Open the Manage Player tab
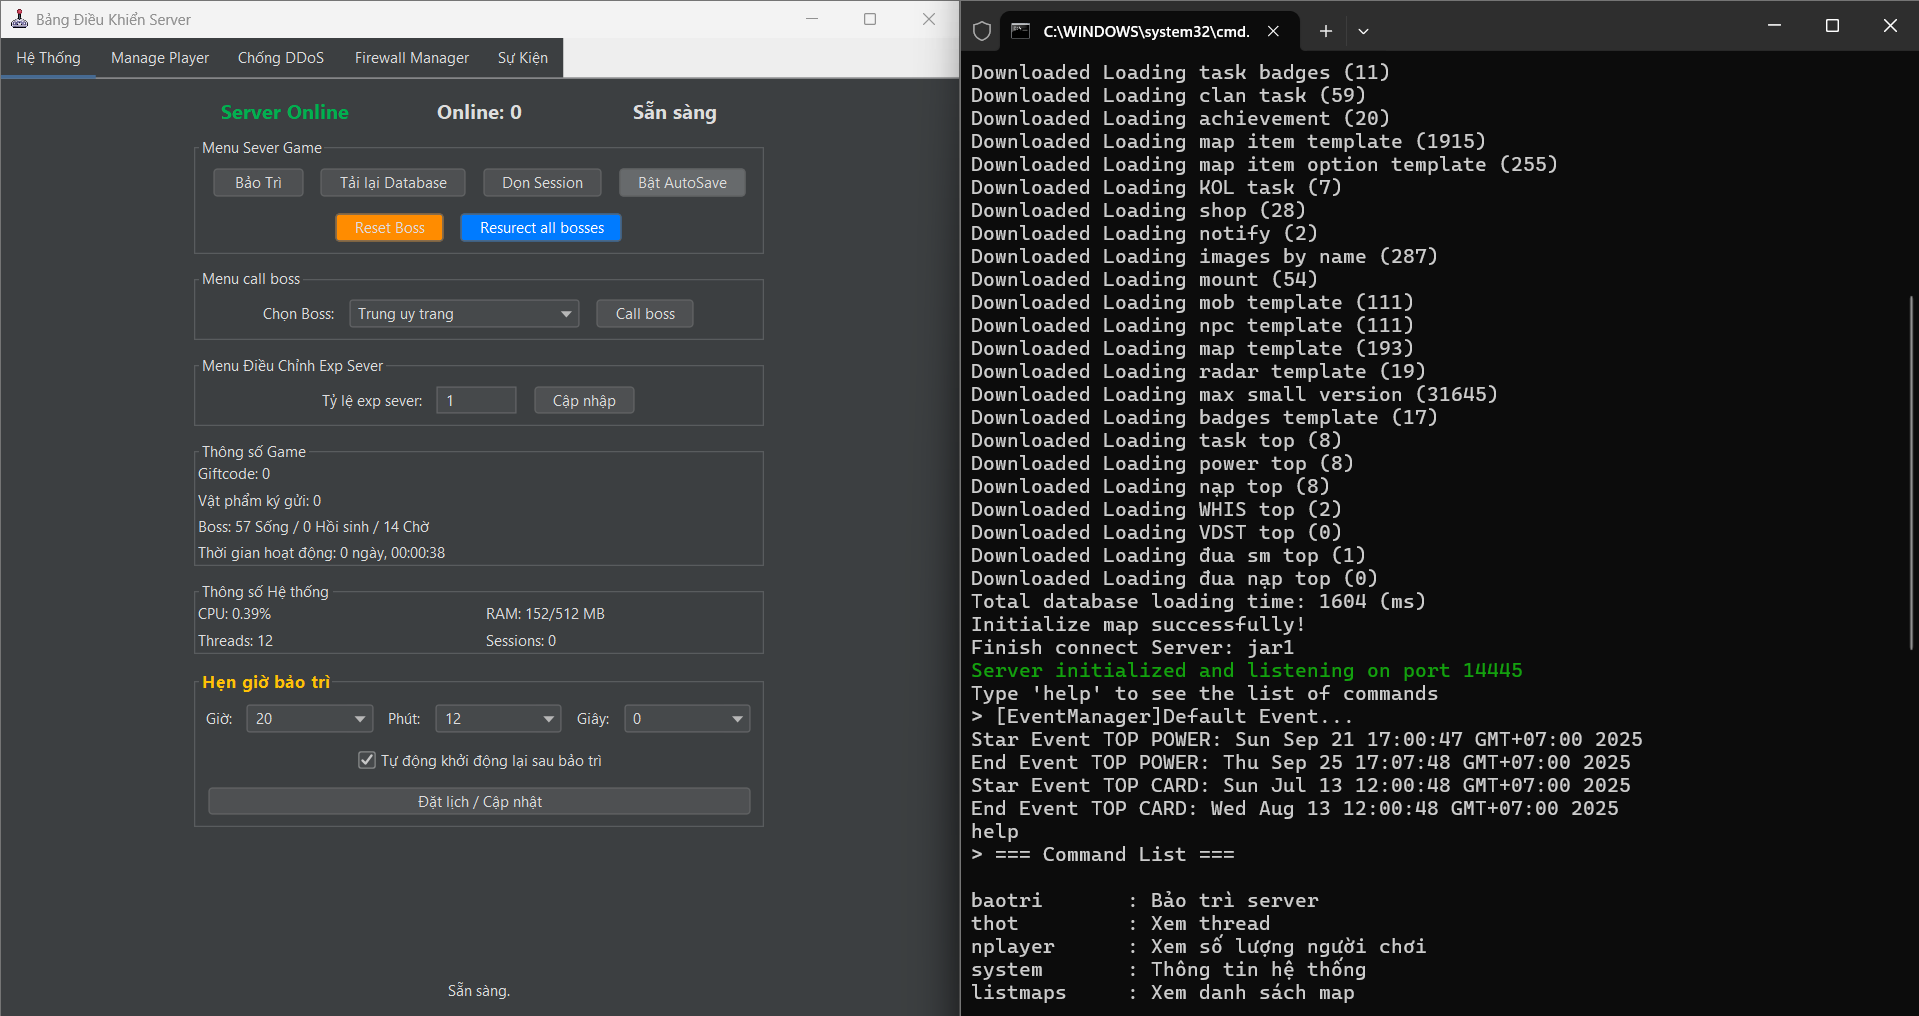 point(160,58)
